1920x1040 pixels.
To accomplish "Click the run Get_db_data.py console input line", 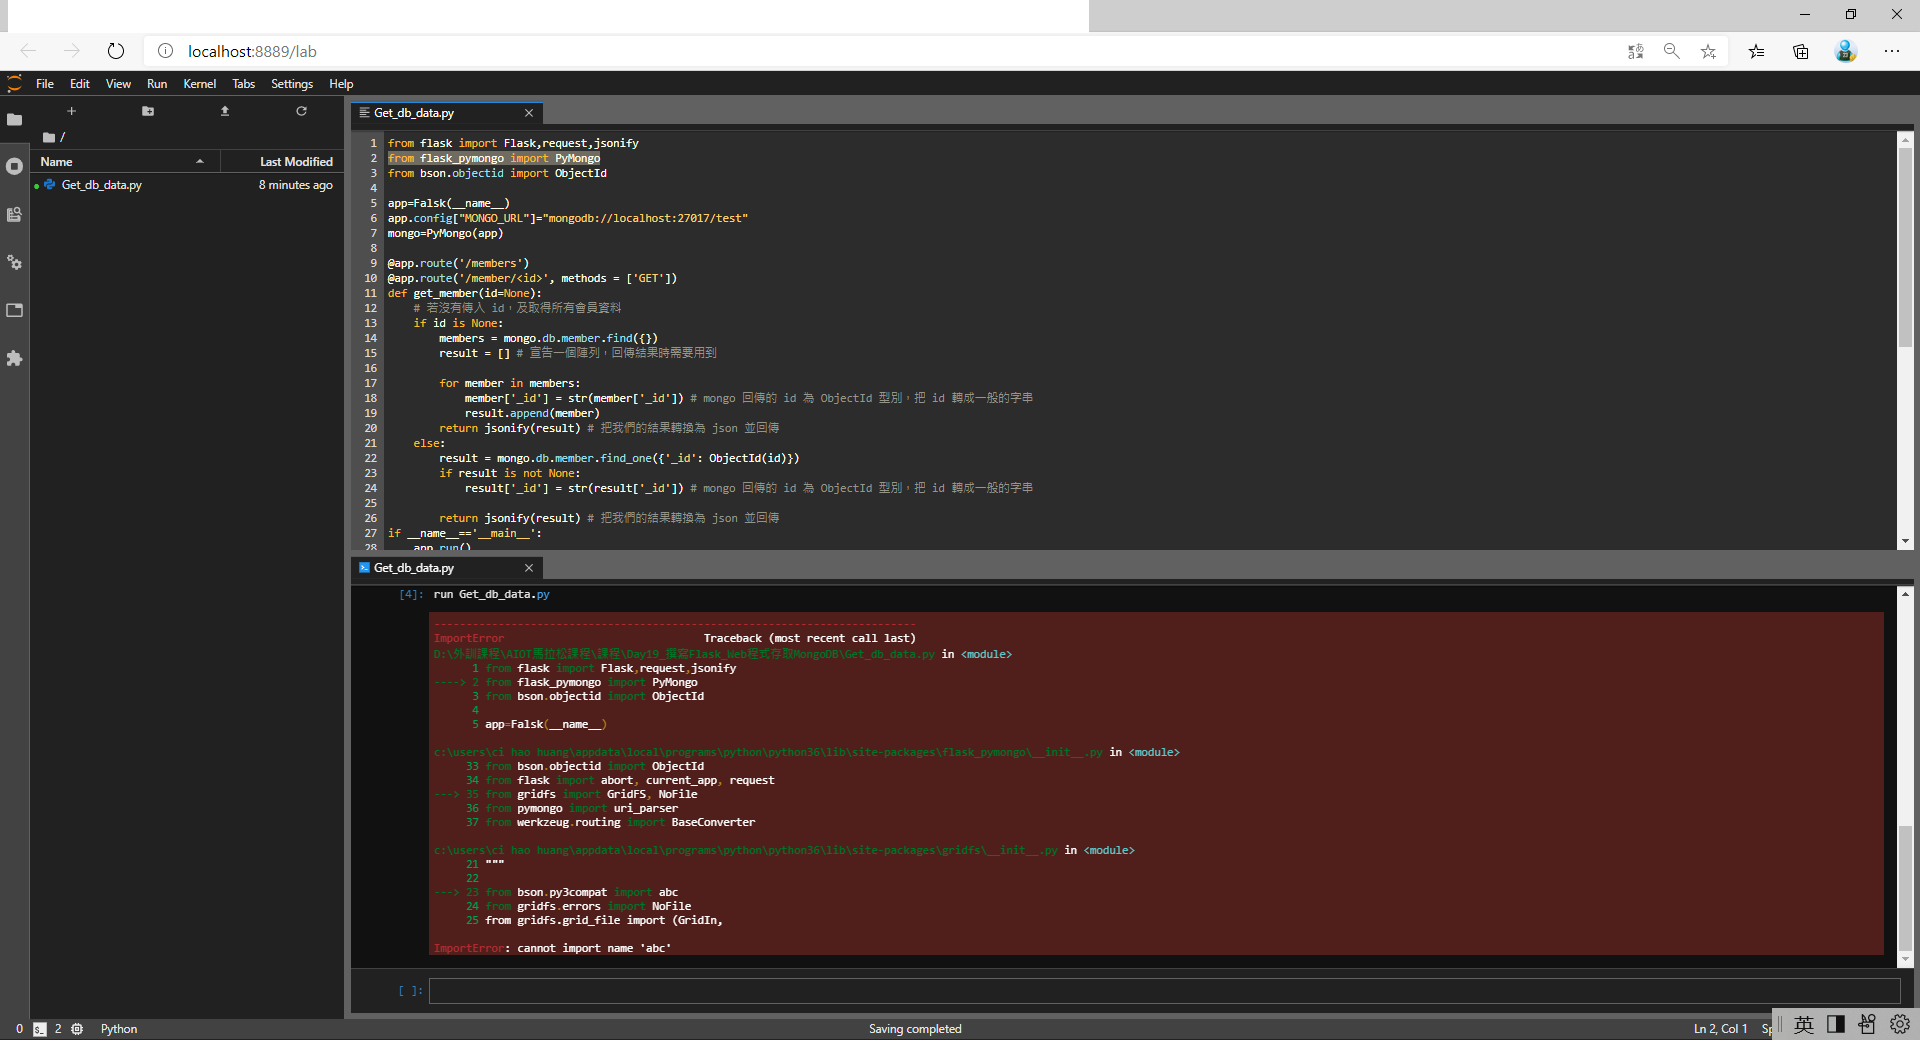I will point(491,594).
